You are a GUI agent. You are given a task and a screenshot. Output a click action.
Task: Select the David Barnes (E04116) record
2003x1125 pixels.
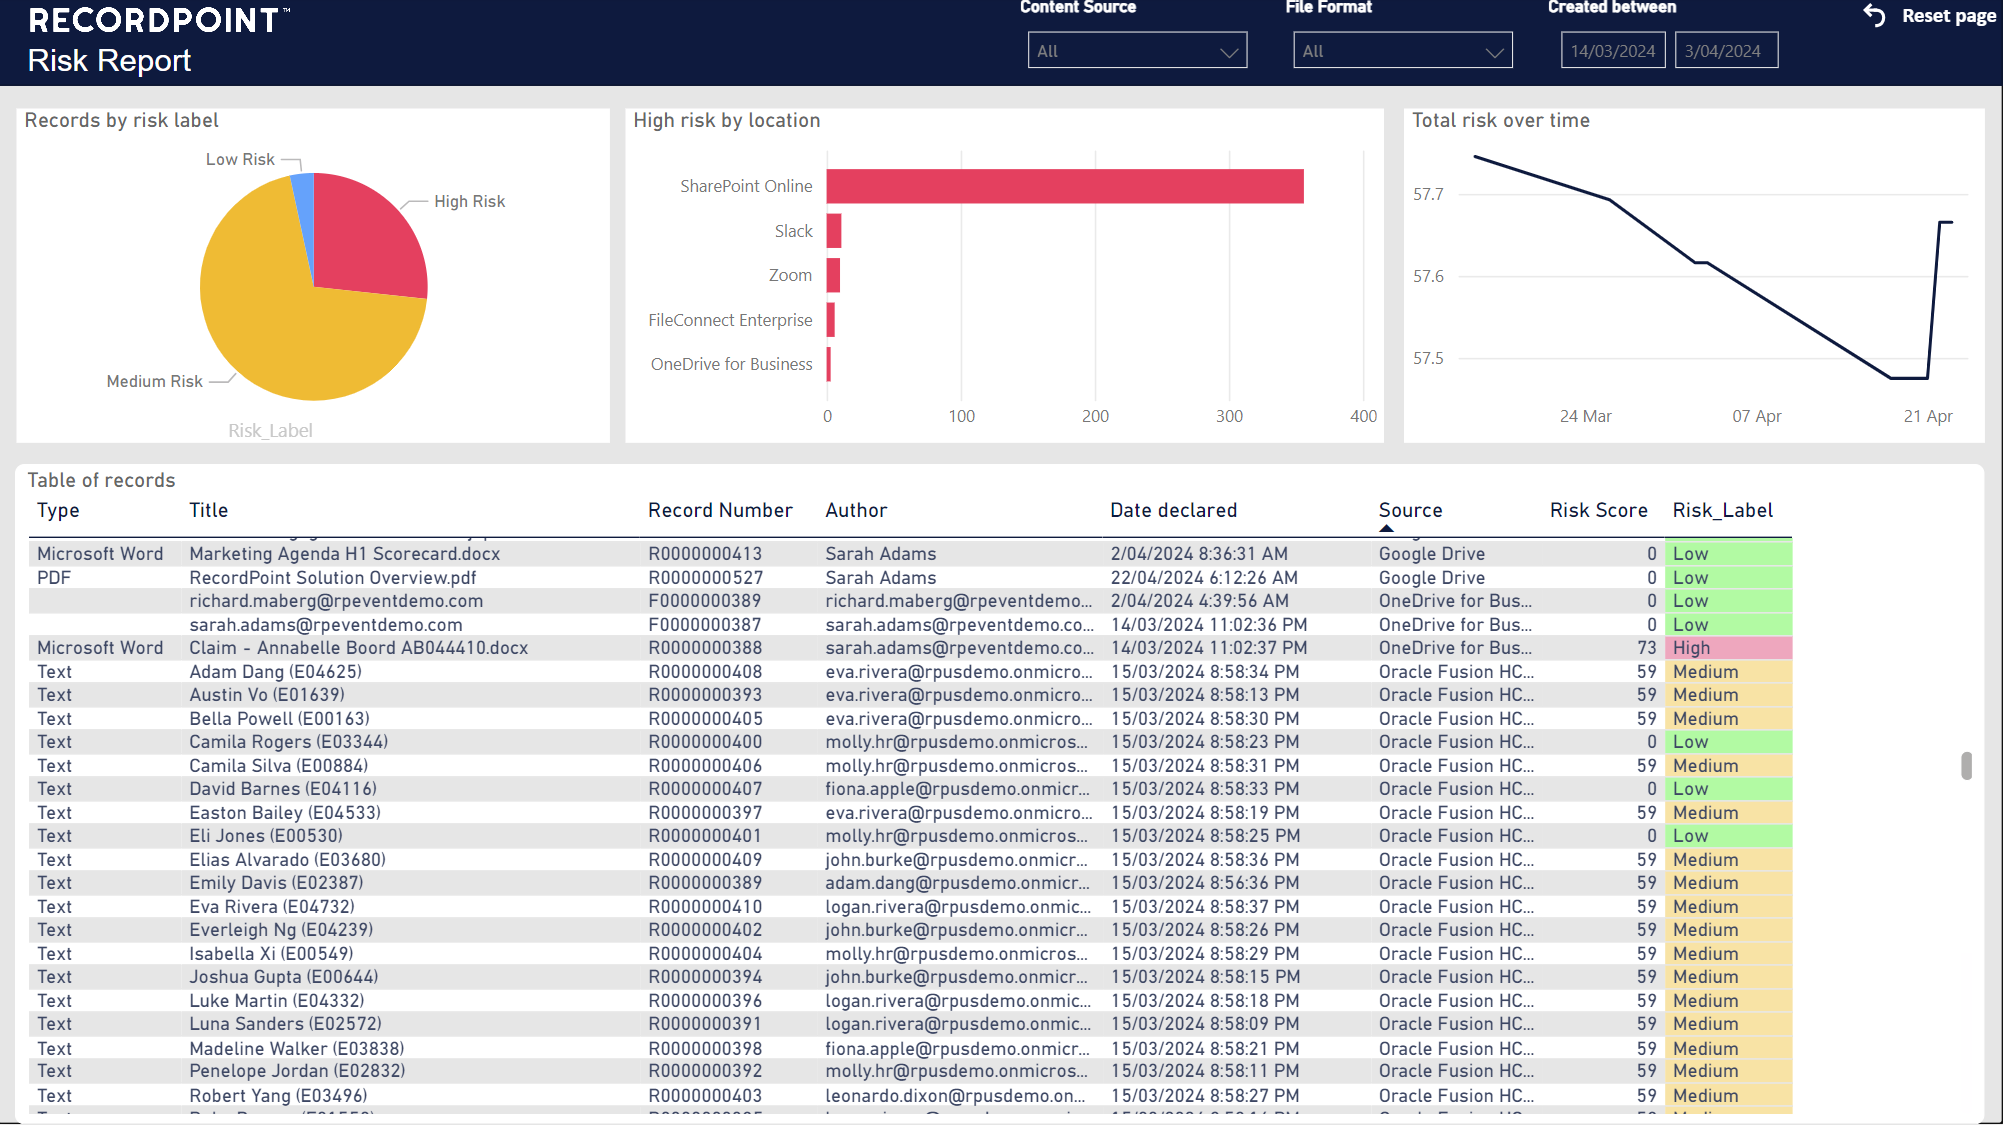coord(910,789)
